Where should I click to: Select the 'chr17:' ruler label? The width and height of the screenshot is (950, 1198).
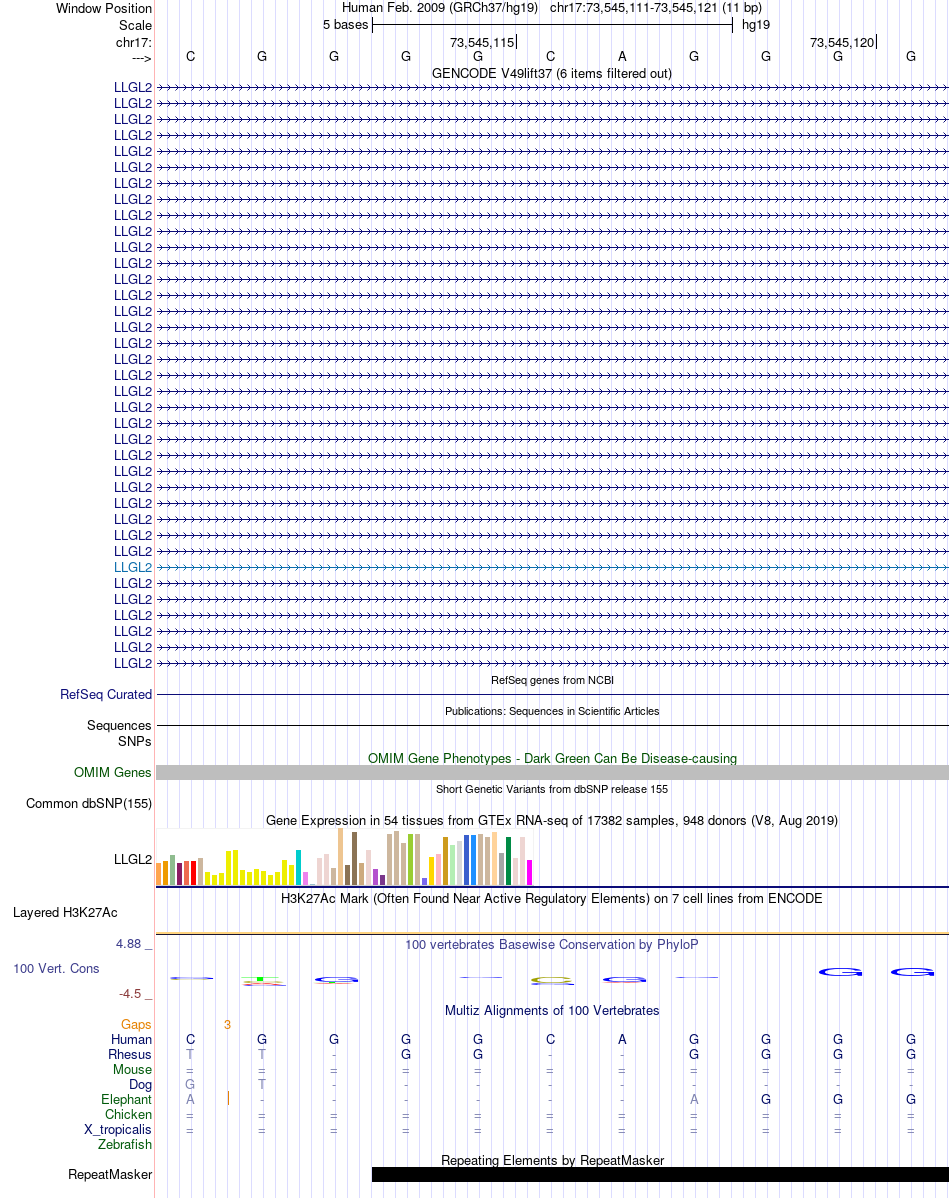(134, 42)
